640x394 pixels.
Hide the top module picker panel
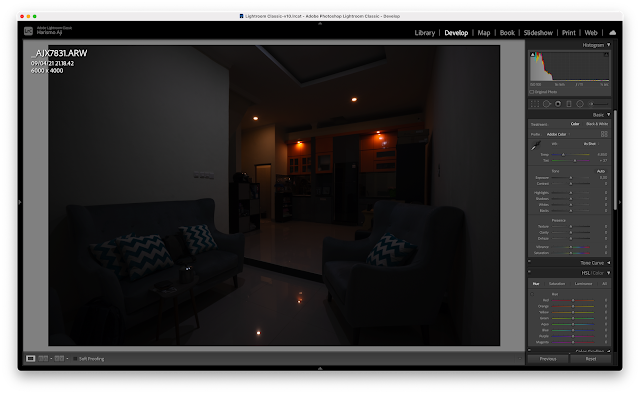(x=320, y=24)
